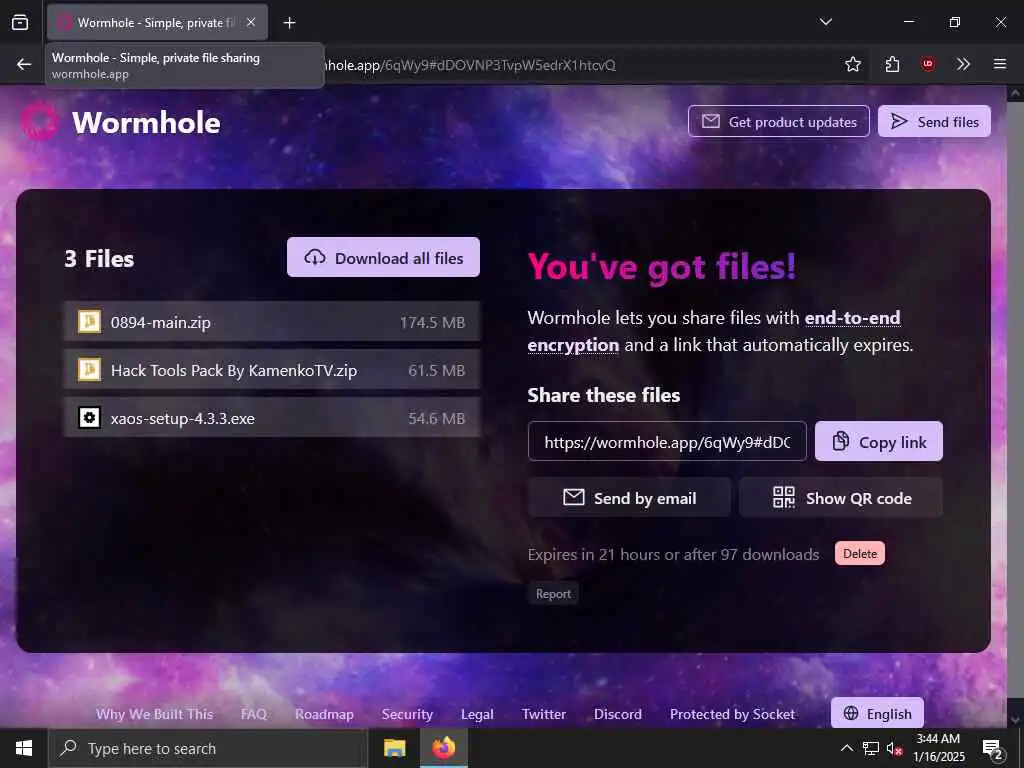Open the Security footer link

tap(407, 714)
